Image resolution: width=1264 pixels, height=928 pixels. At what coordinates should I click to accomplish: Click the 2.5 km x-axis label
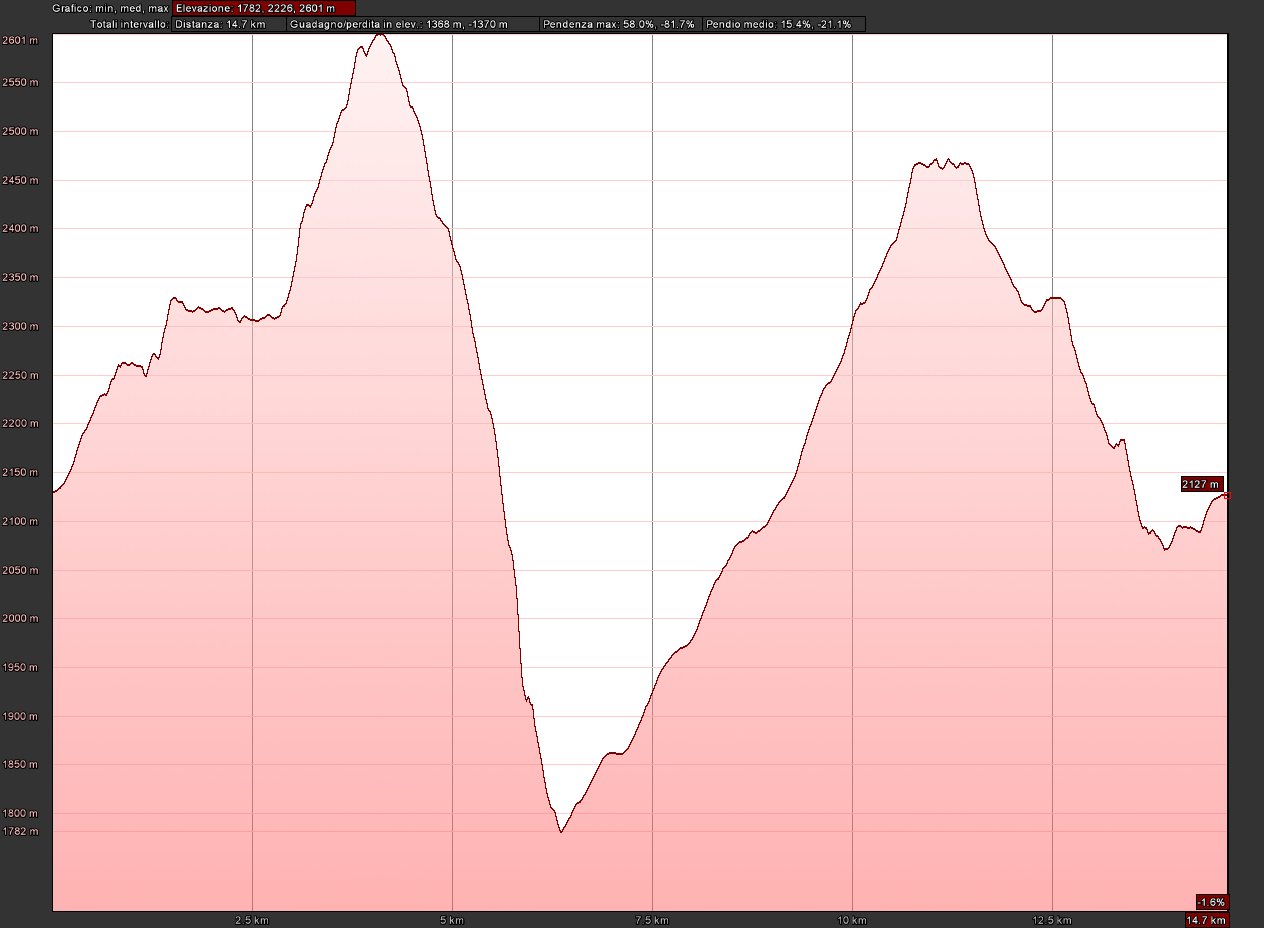coord(252,920)
